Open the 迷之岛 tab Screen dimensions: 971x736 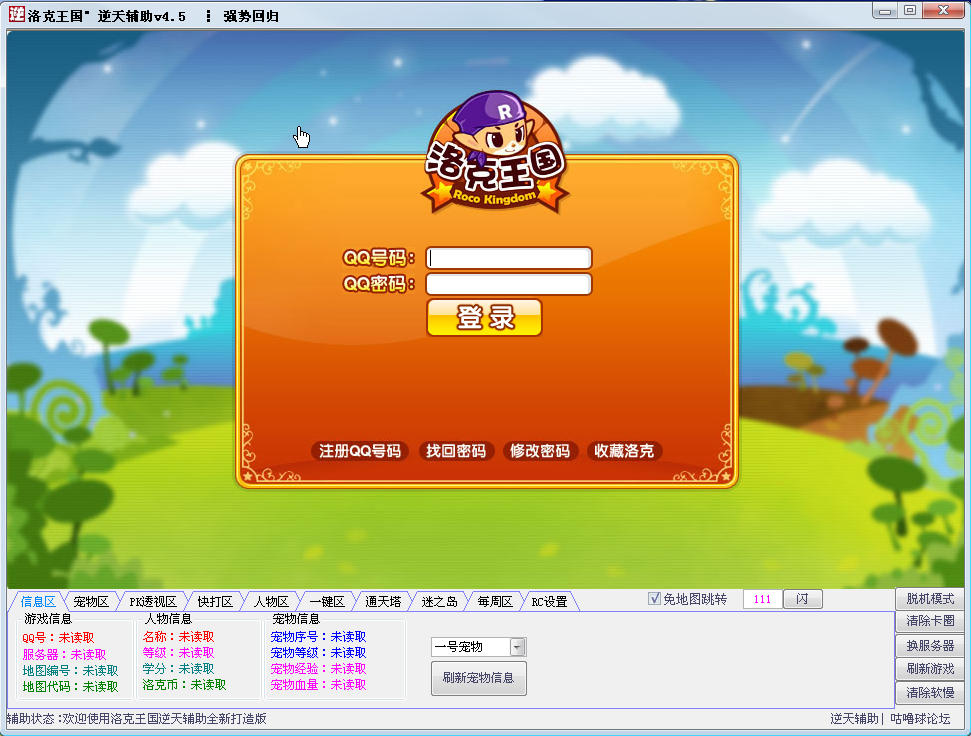click(438, 600)
